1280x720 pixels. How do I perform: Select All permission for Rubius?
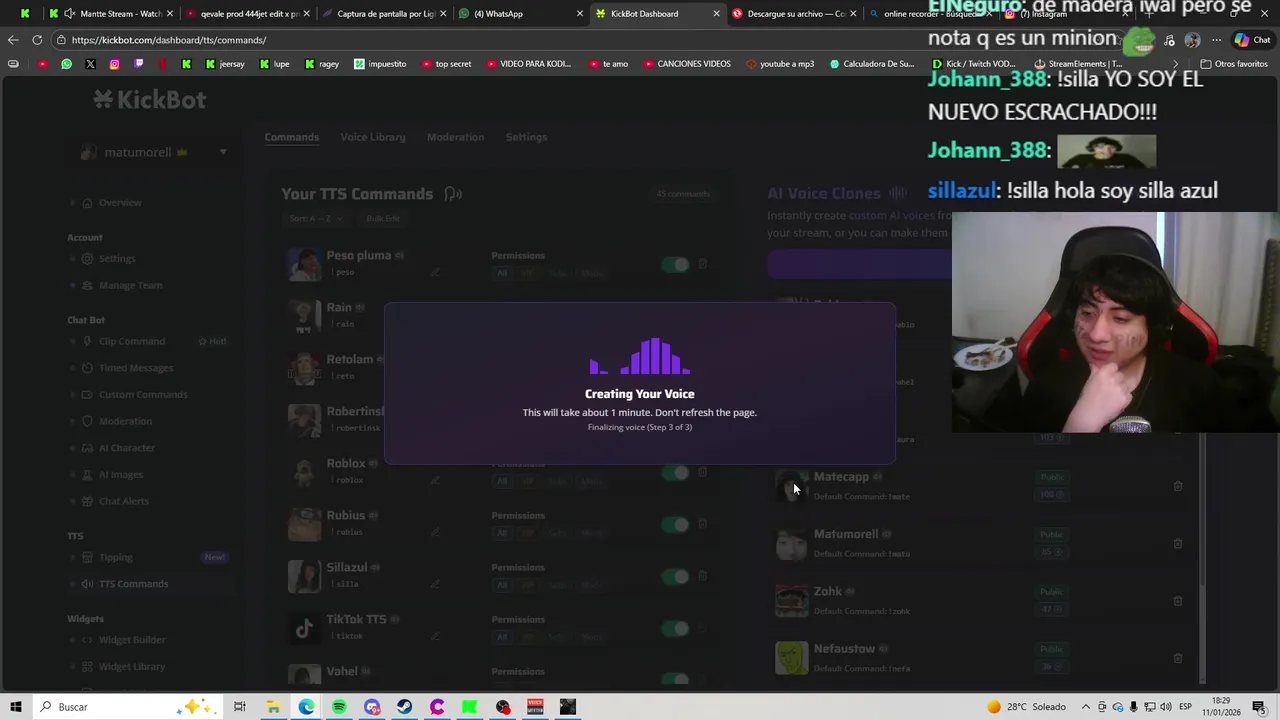coord(502,533)
